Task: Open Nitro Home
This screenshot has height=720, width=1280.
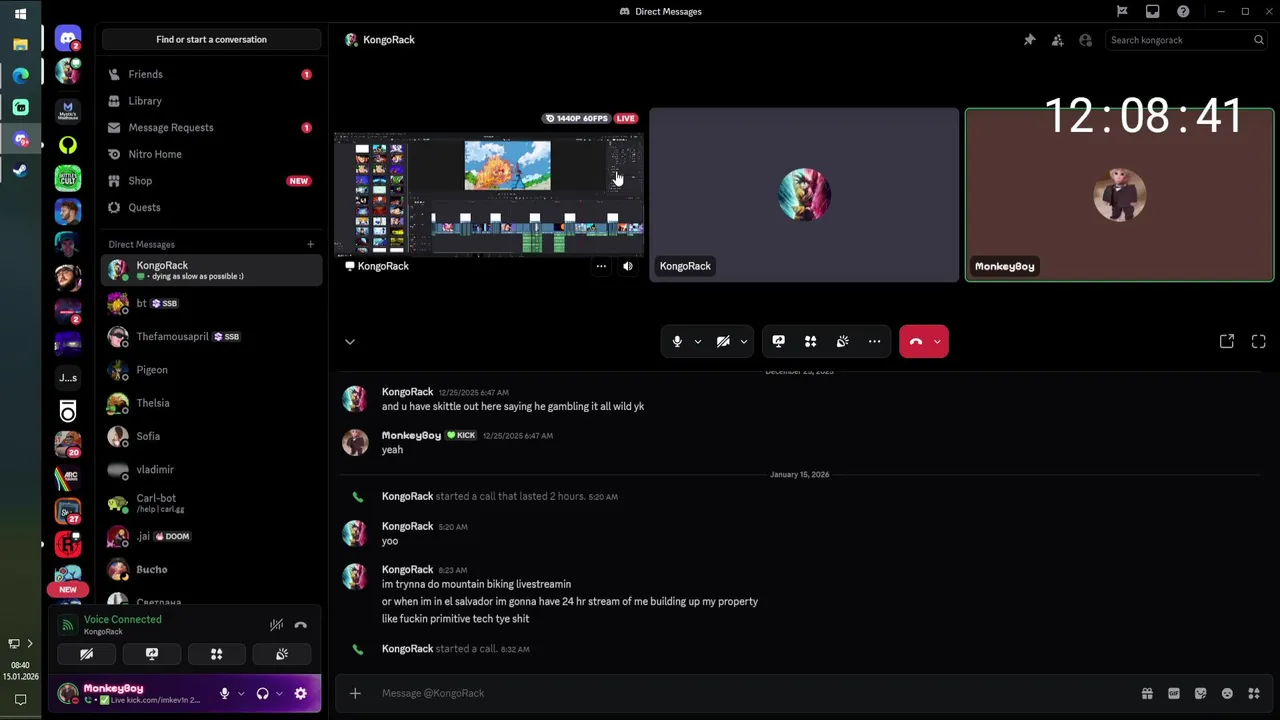Action: [x=211, y=154]
